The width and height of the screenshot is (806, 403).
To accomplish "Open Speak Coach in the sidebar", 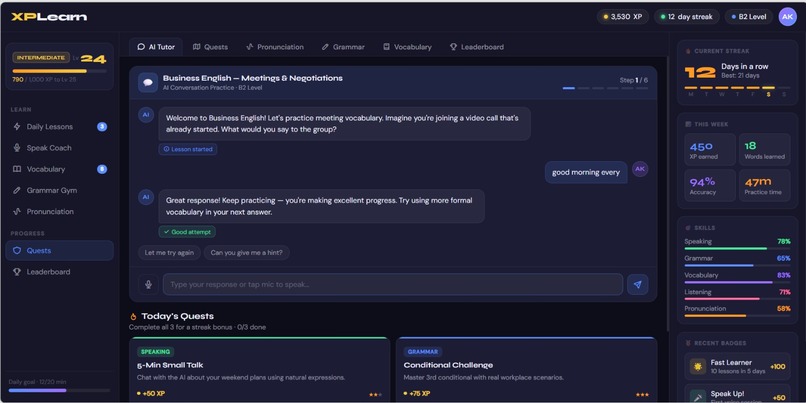I will pyautogui.click(x=60, y=148).
